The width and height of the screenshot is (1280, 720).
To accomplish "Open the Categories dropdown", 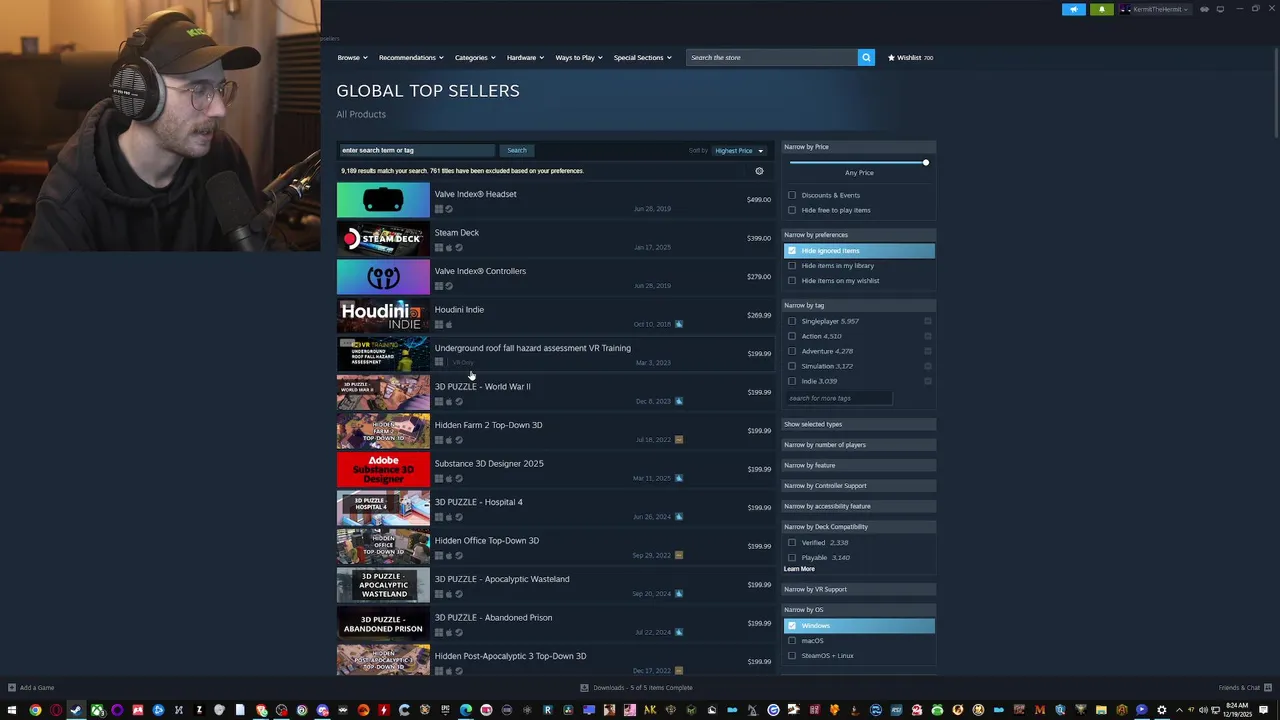I will click(x=475, y=57).
